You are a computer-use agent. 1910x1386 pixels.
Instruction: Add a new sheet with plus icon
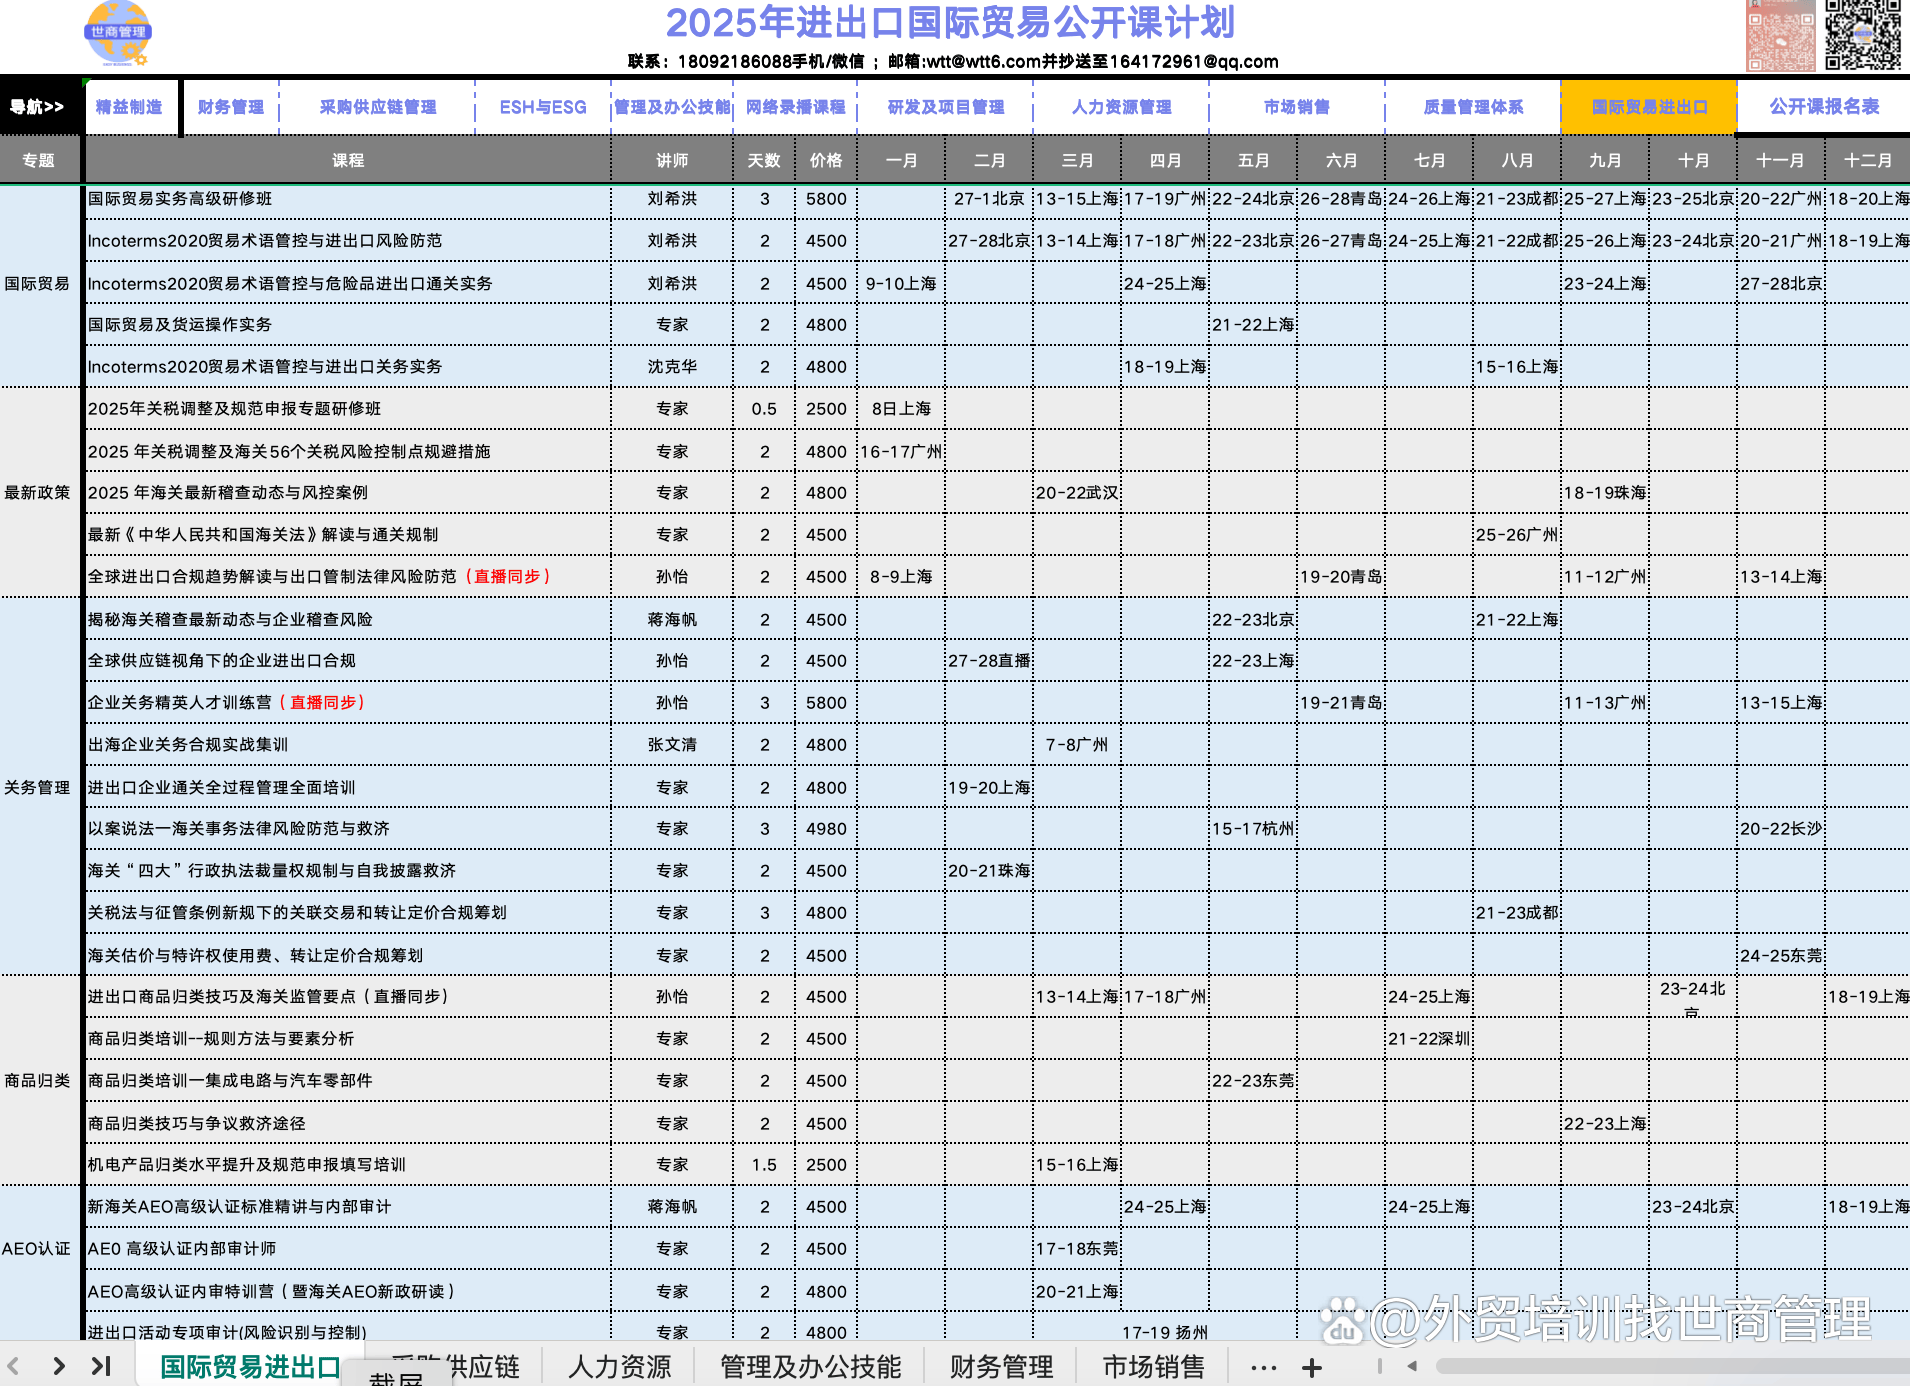click(x=1312, y=1367)
